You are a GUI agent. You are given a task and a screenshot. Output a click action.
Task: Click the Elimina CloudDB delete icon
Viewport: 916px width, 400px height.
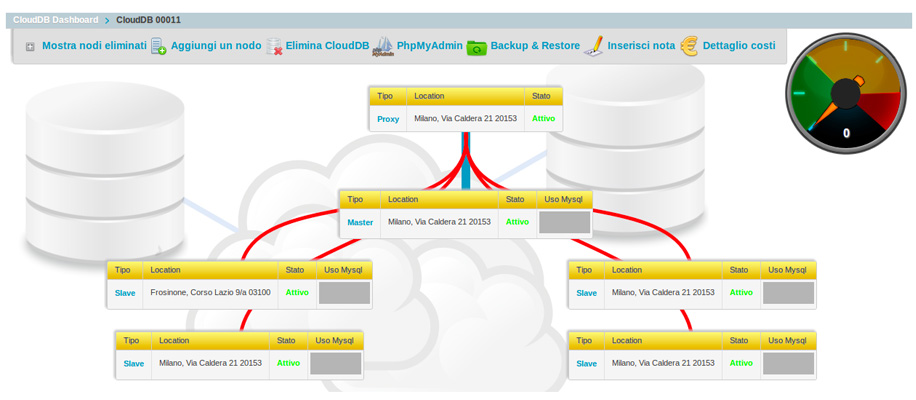[274, 46]
